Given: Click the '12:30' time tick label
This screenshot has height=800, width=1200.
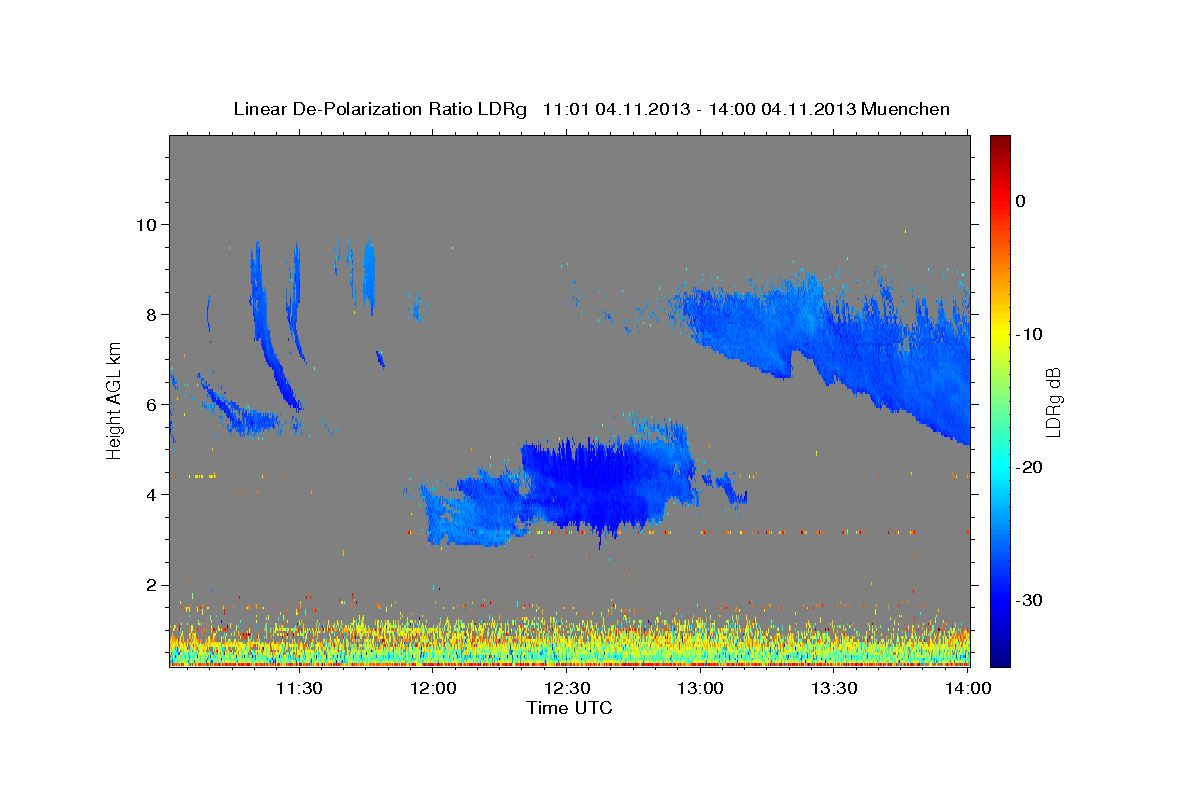Looking at the screenshot, I should [x=567, y=688].
